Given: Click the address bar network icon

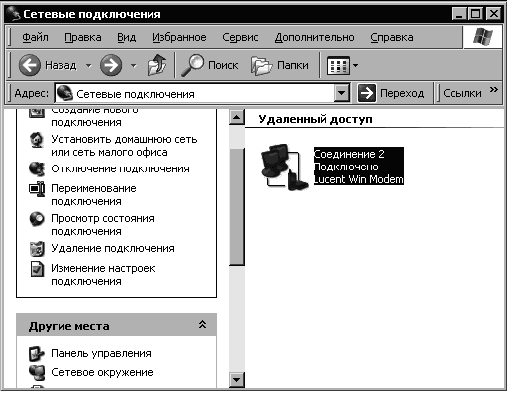Looking at the screenshot, I should 65,93.
